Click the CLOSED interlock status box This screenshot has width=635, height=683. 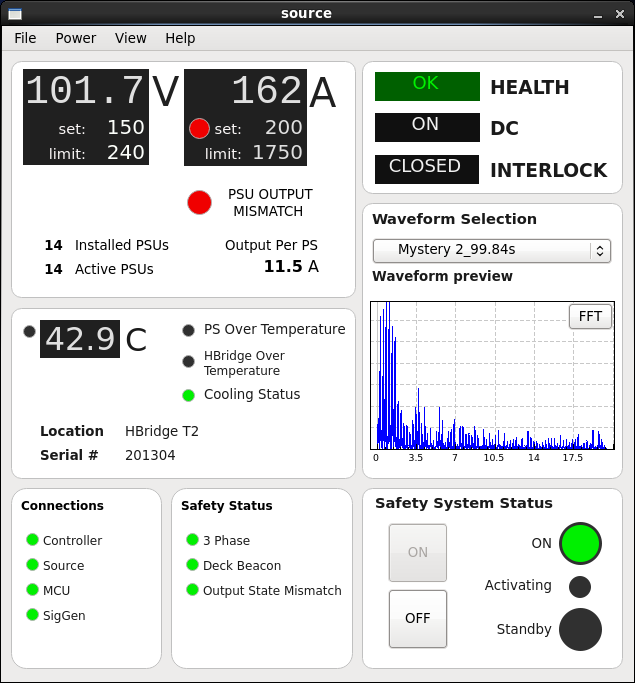coord(427,169)
